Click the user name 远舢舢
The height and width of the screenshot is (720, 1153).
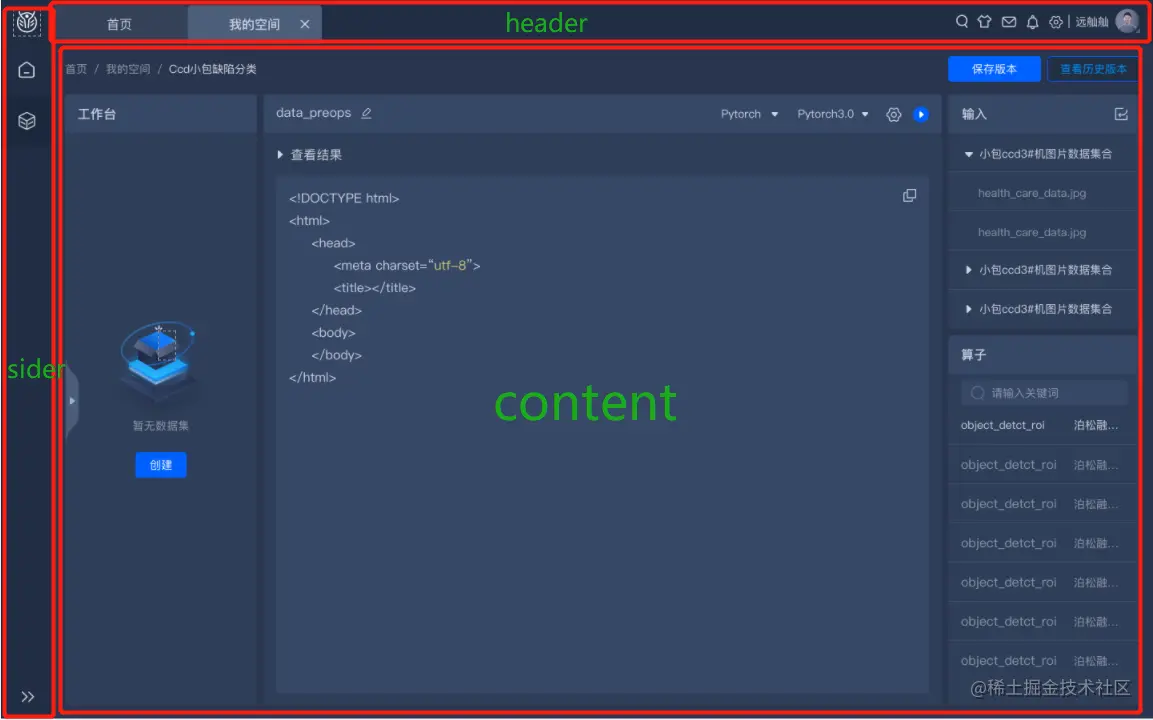coord(1092,22)
